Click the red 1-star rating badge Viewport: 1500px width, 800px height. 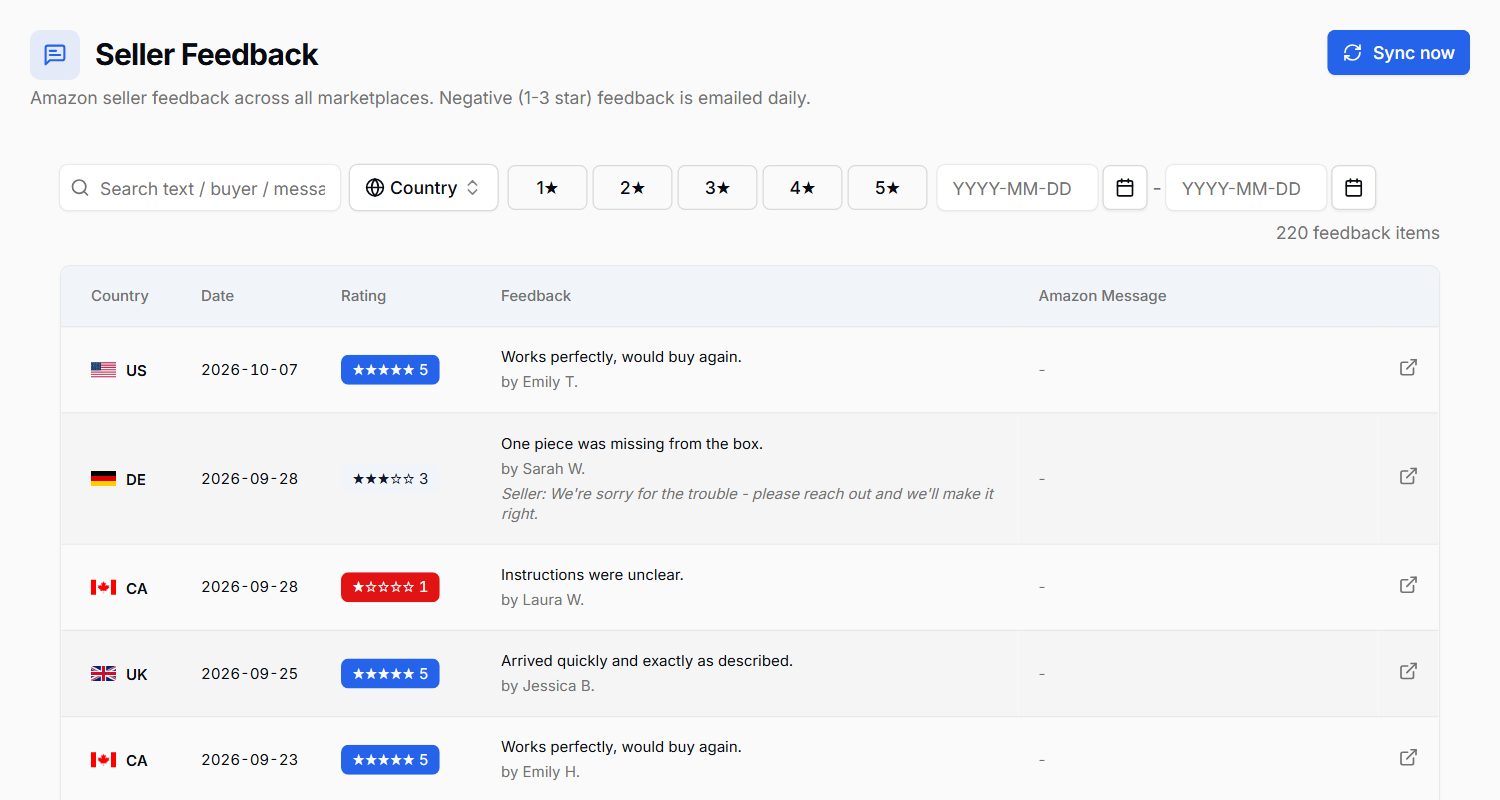390,587
